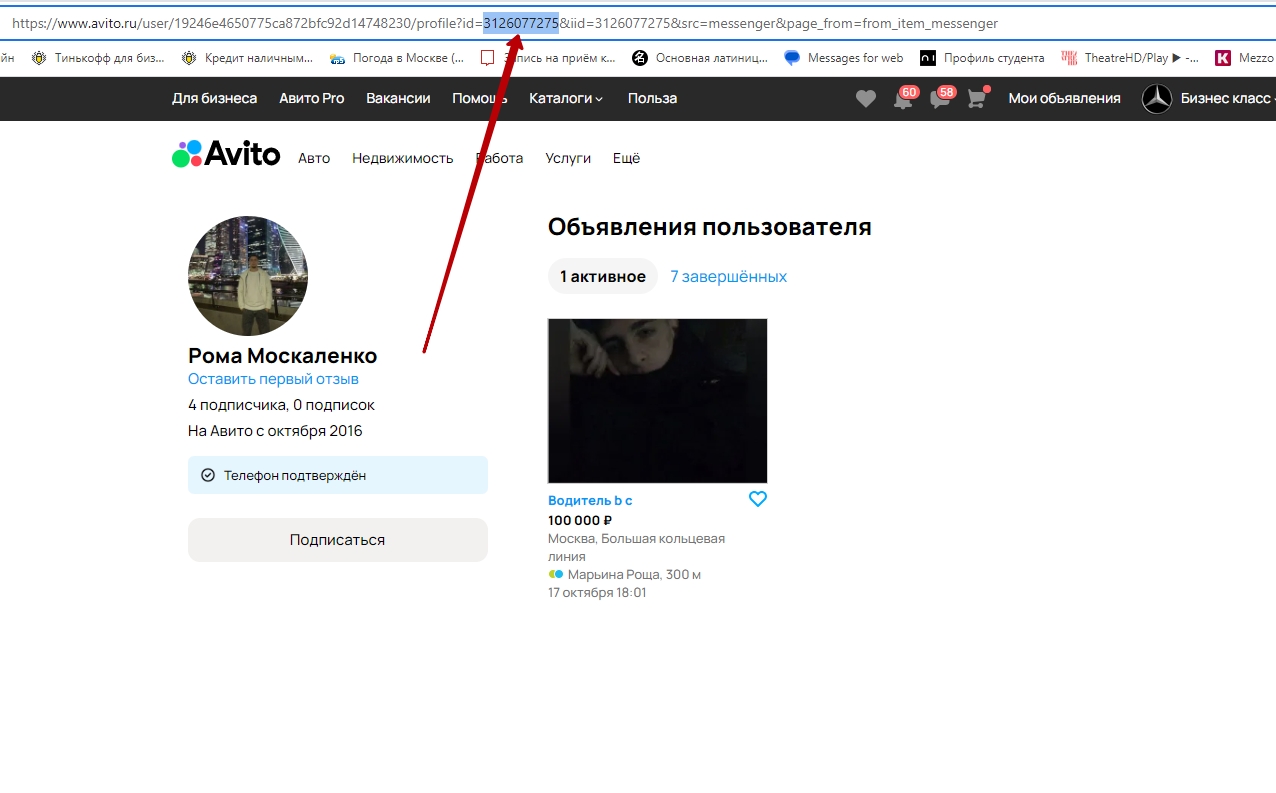Open favorites heart icon in header
Viewport: 1276px width, 793px height.
click(x=866, y=98)
